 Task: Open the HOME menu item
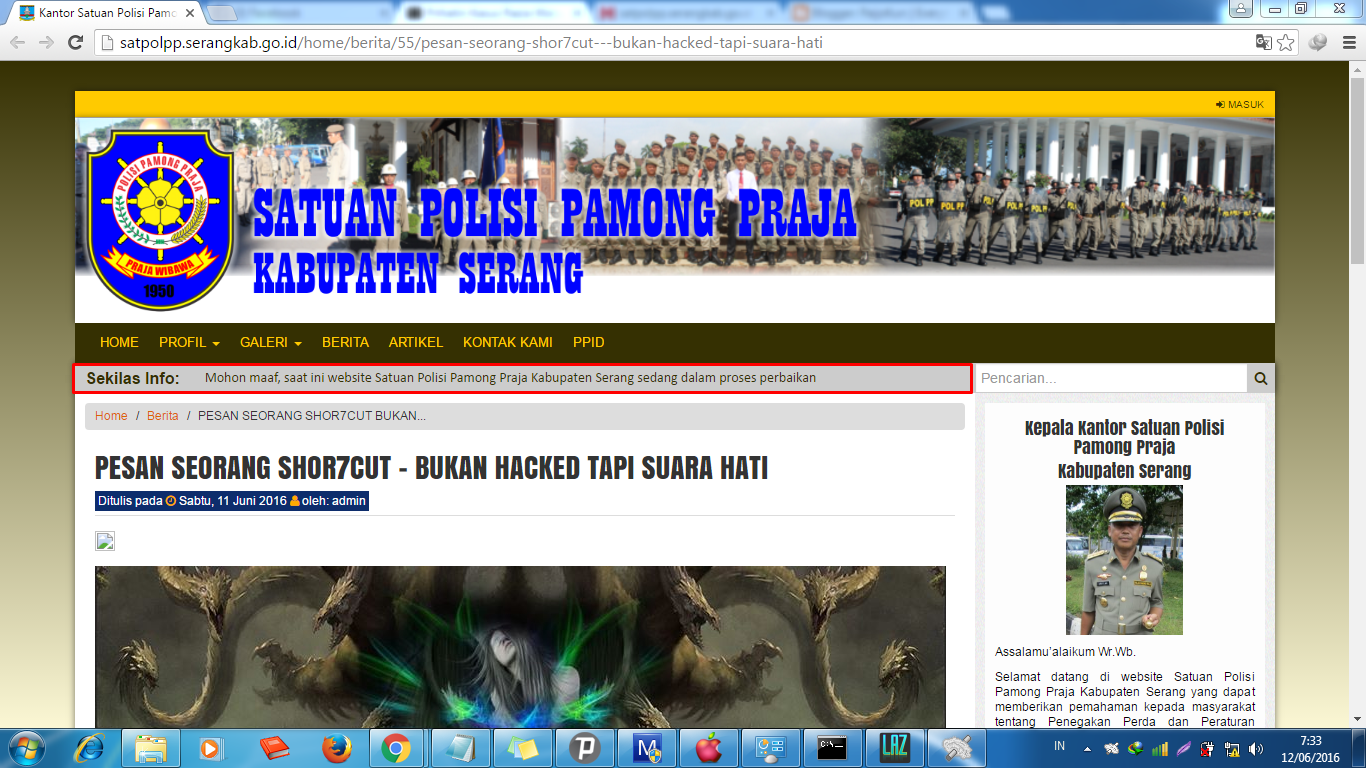point(119,342)
